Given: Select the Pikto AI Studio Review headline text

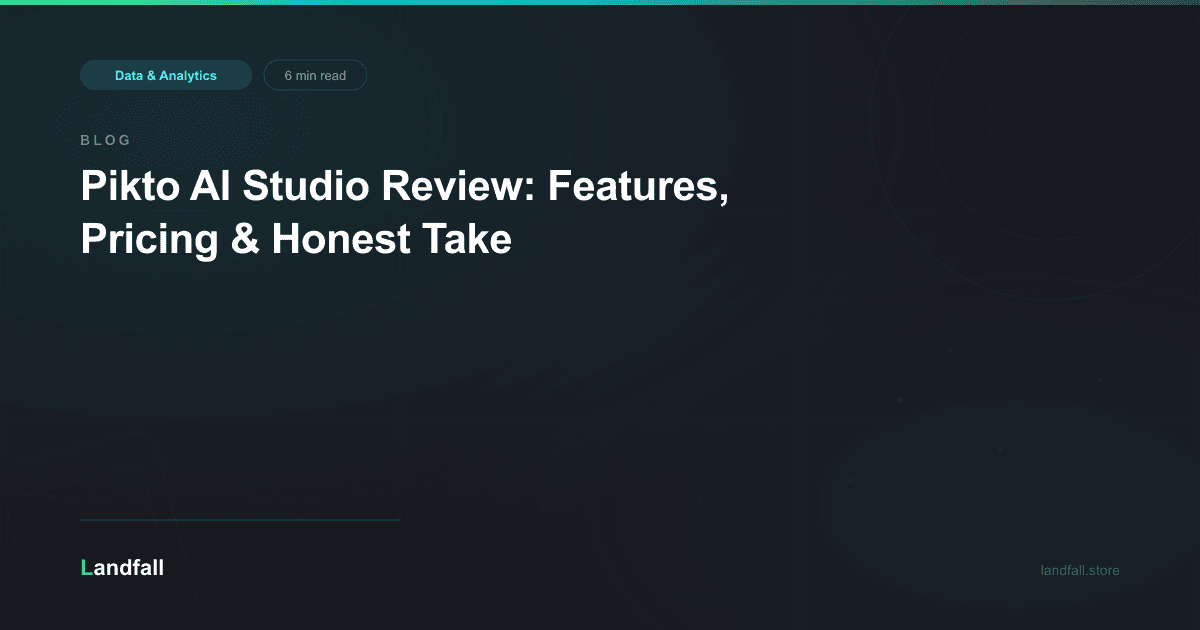Looking at the screenshot, I should [405, 187].
